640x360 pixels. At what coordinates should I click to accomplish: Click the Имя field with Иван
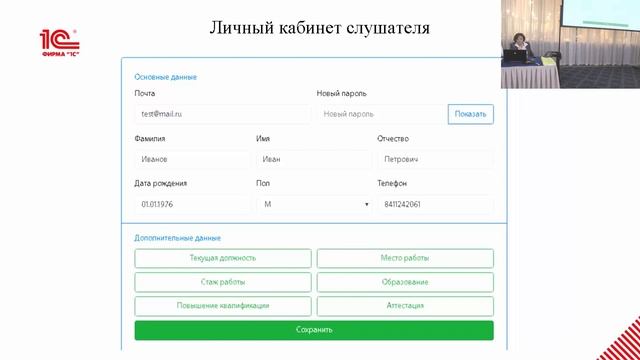(x=314, y=159)
